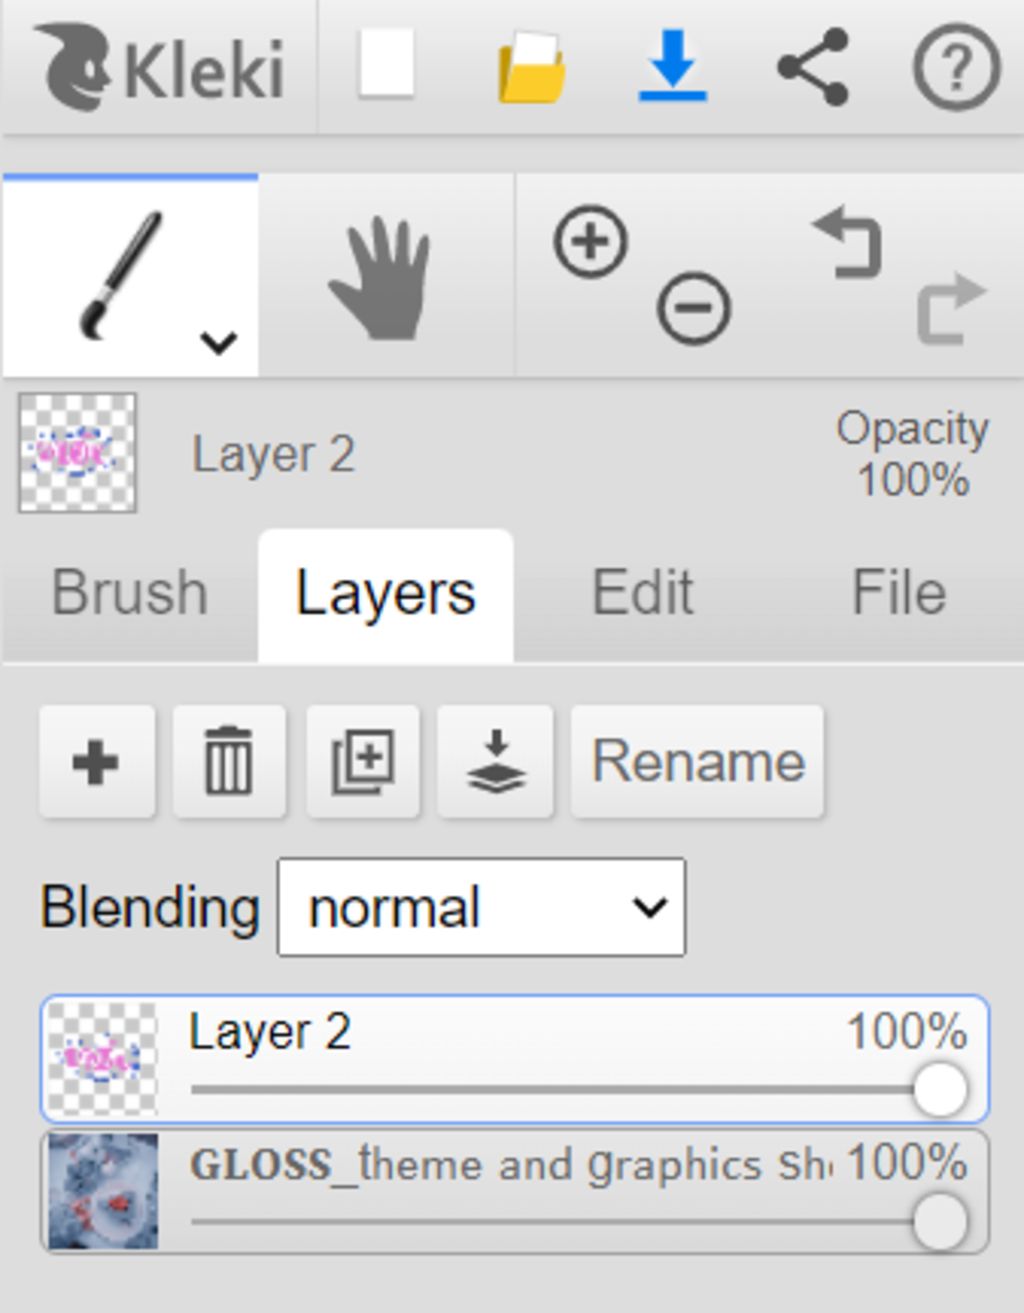Zoom in with the plus magnifier
1024x1313 pixels.
(590, 241)
